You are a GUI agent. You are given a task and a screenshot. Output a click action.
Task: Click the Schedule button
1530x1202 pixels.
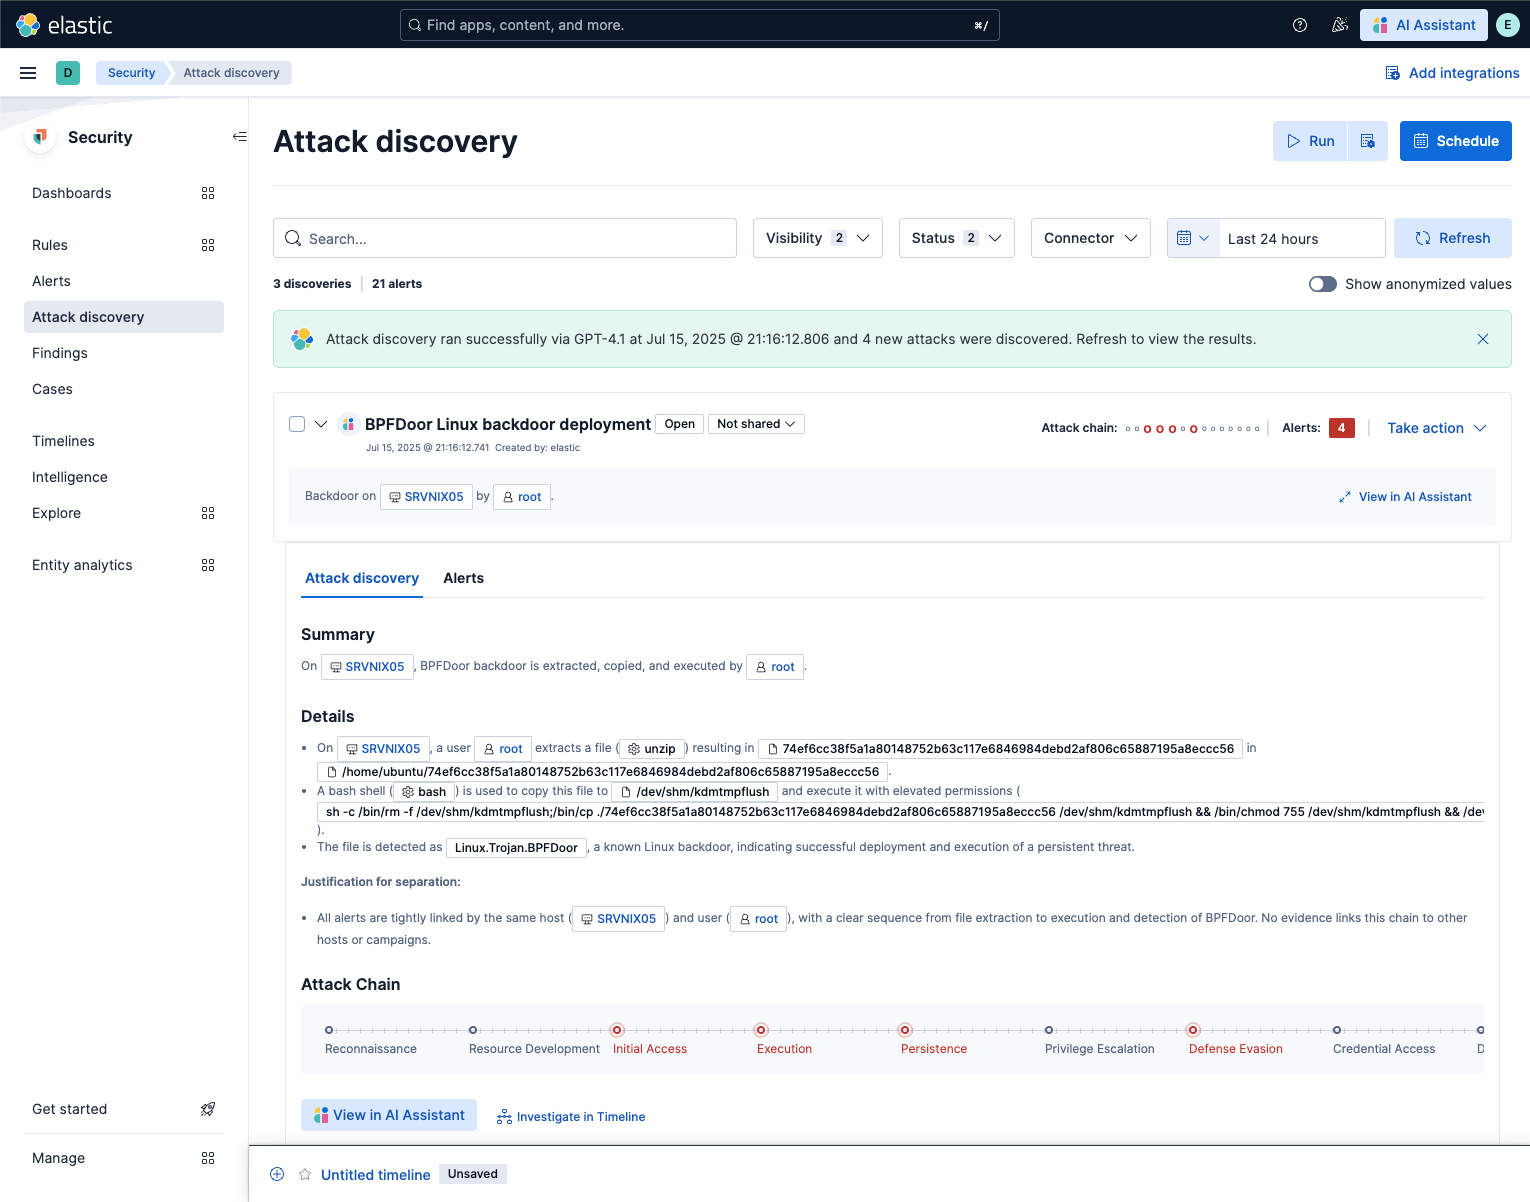tap(1455, 141)
